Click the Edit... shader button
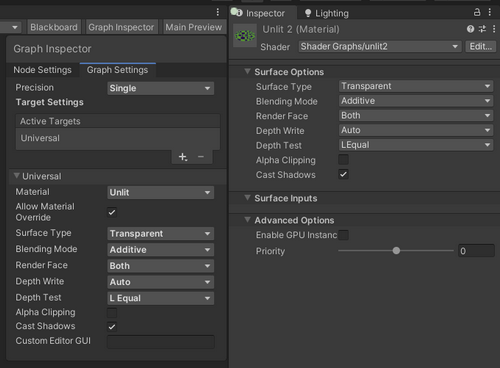The image size is (500, 368). (x=481, y=46)
